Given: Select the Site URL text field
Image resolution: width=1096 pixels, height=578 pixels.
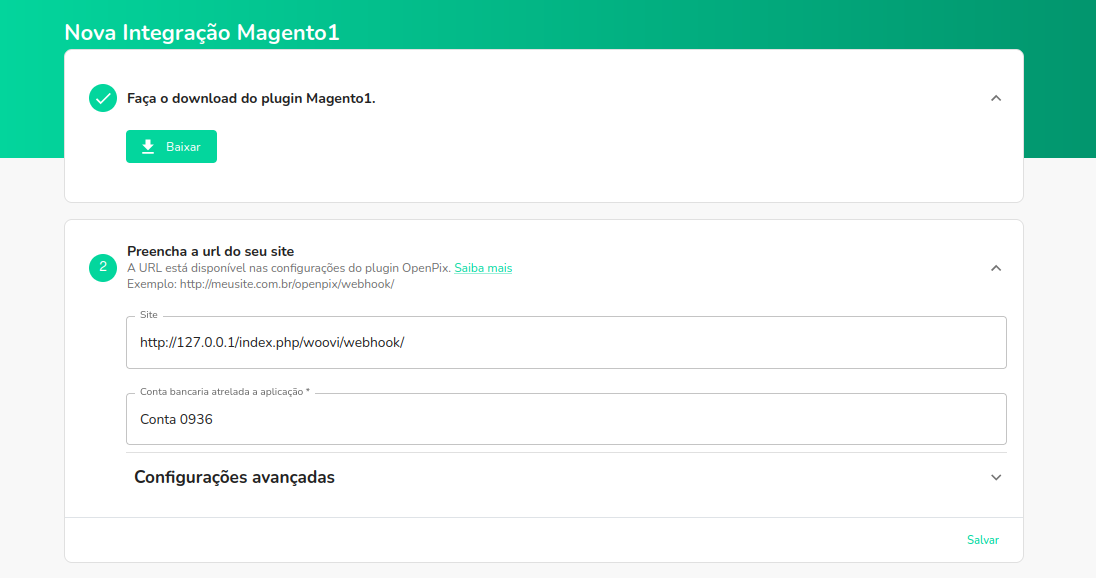Looking at the screenshot, I should [566, 341].
